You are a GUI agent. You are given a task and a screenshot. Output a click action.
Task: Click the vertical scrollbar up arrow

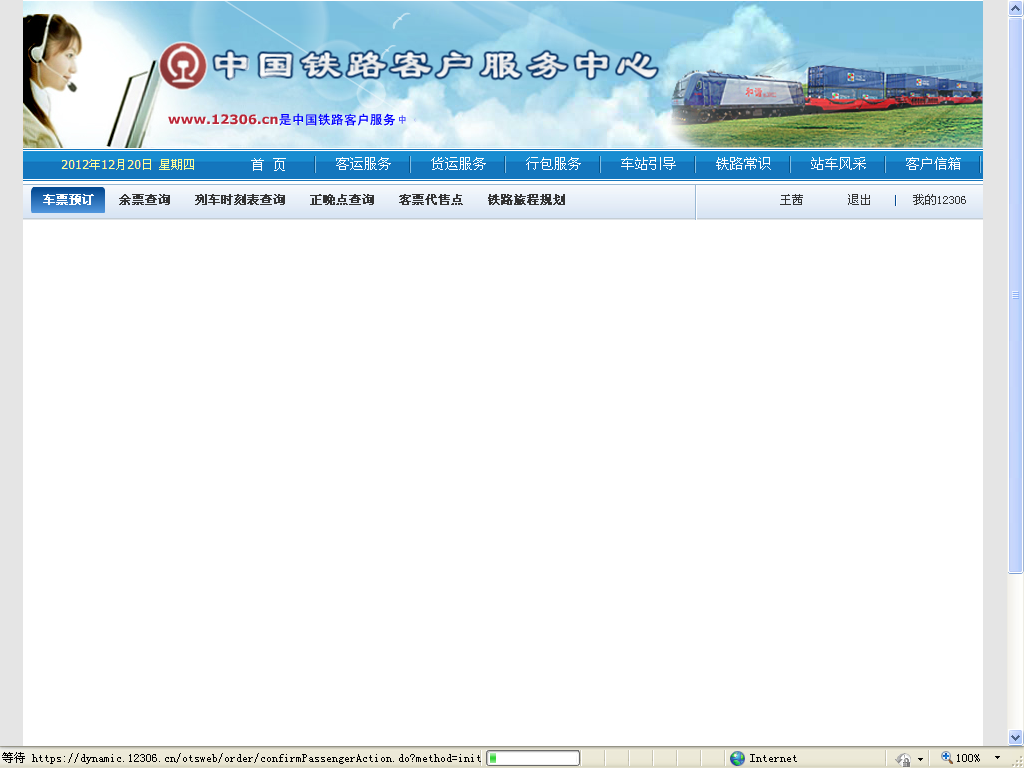click(x=1016, y=8)
